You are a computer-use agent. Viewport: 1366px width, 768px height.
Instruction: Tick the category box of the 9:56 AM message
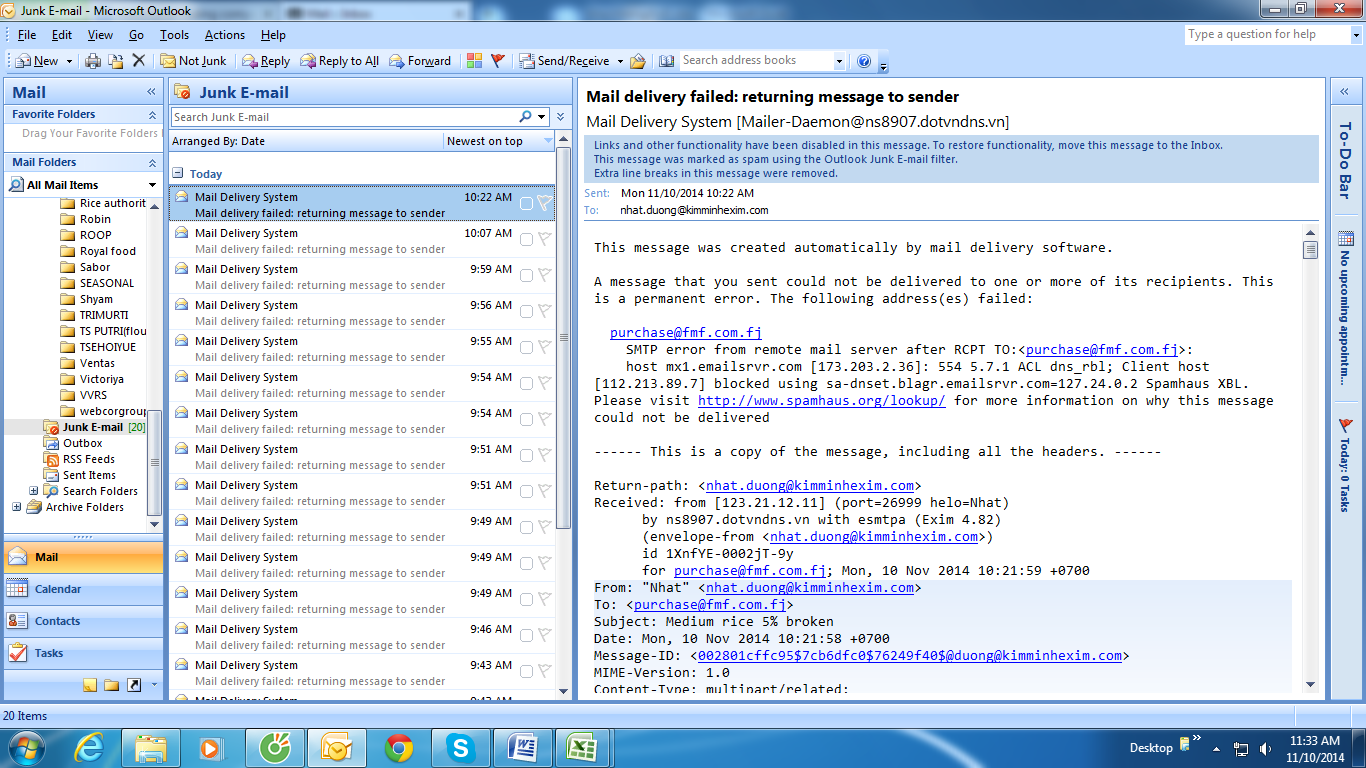pos(526,311)
